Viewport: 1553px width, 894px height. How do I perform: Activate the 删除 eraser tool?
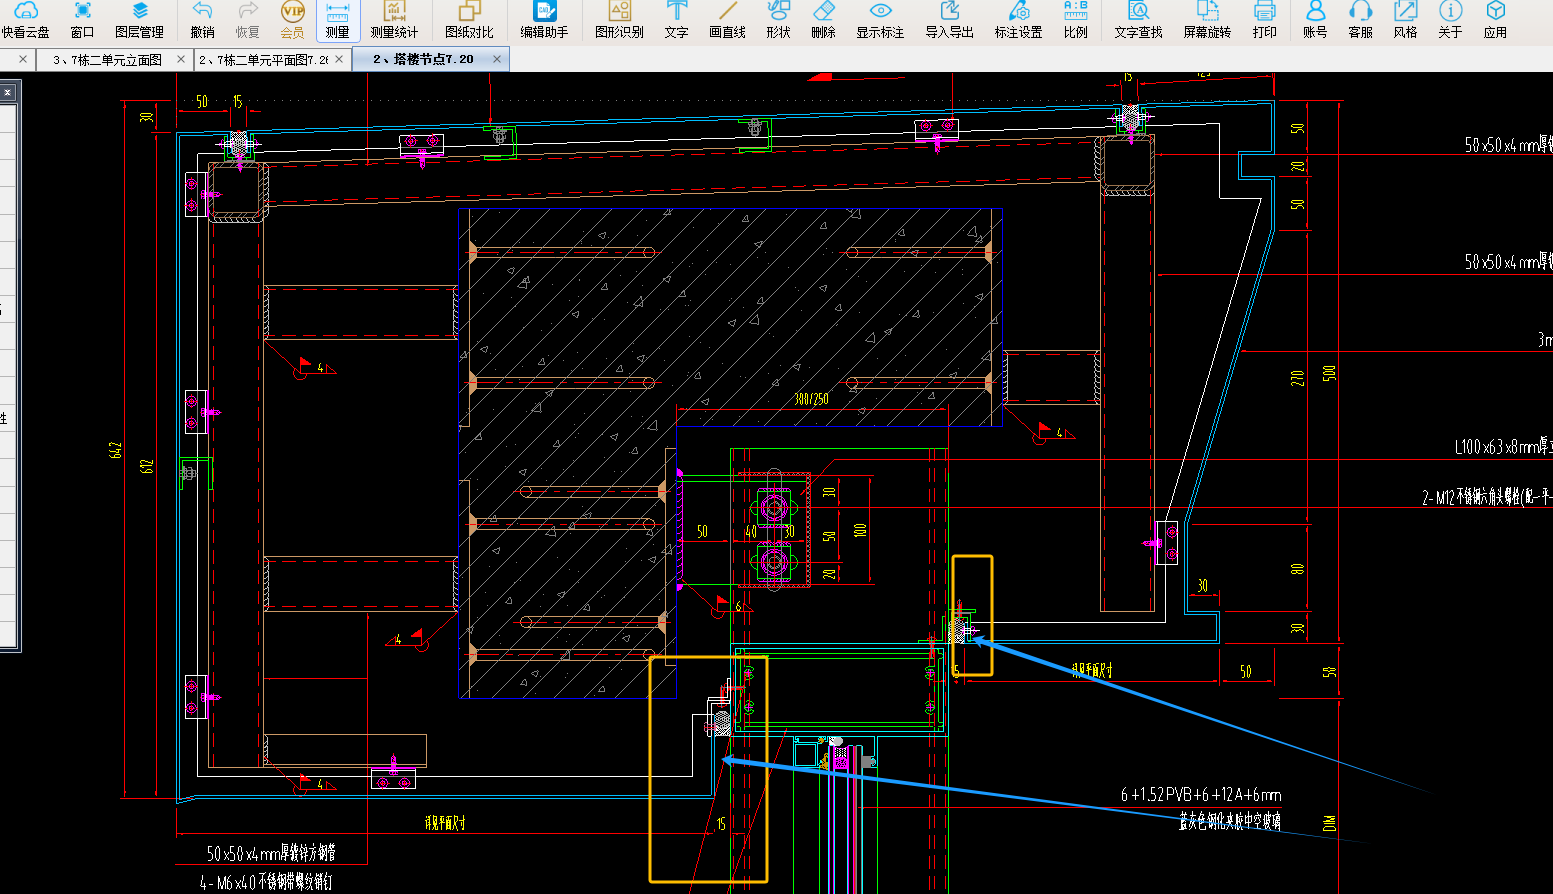(823, 20)
